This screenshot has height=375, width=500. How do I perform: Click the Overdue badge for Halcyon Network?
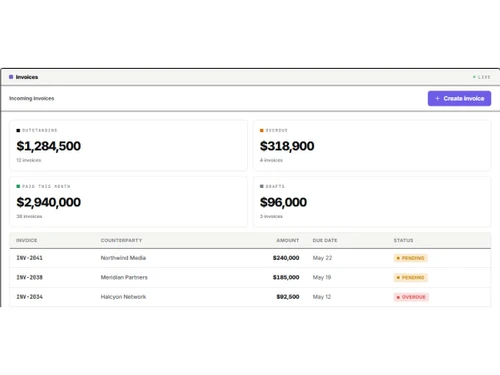[411, 297]
